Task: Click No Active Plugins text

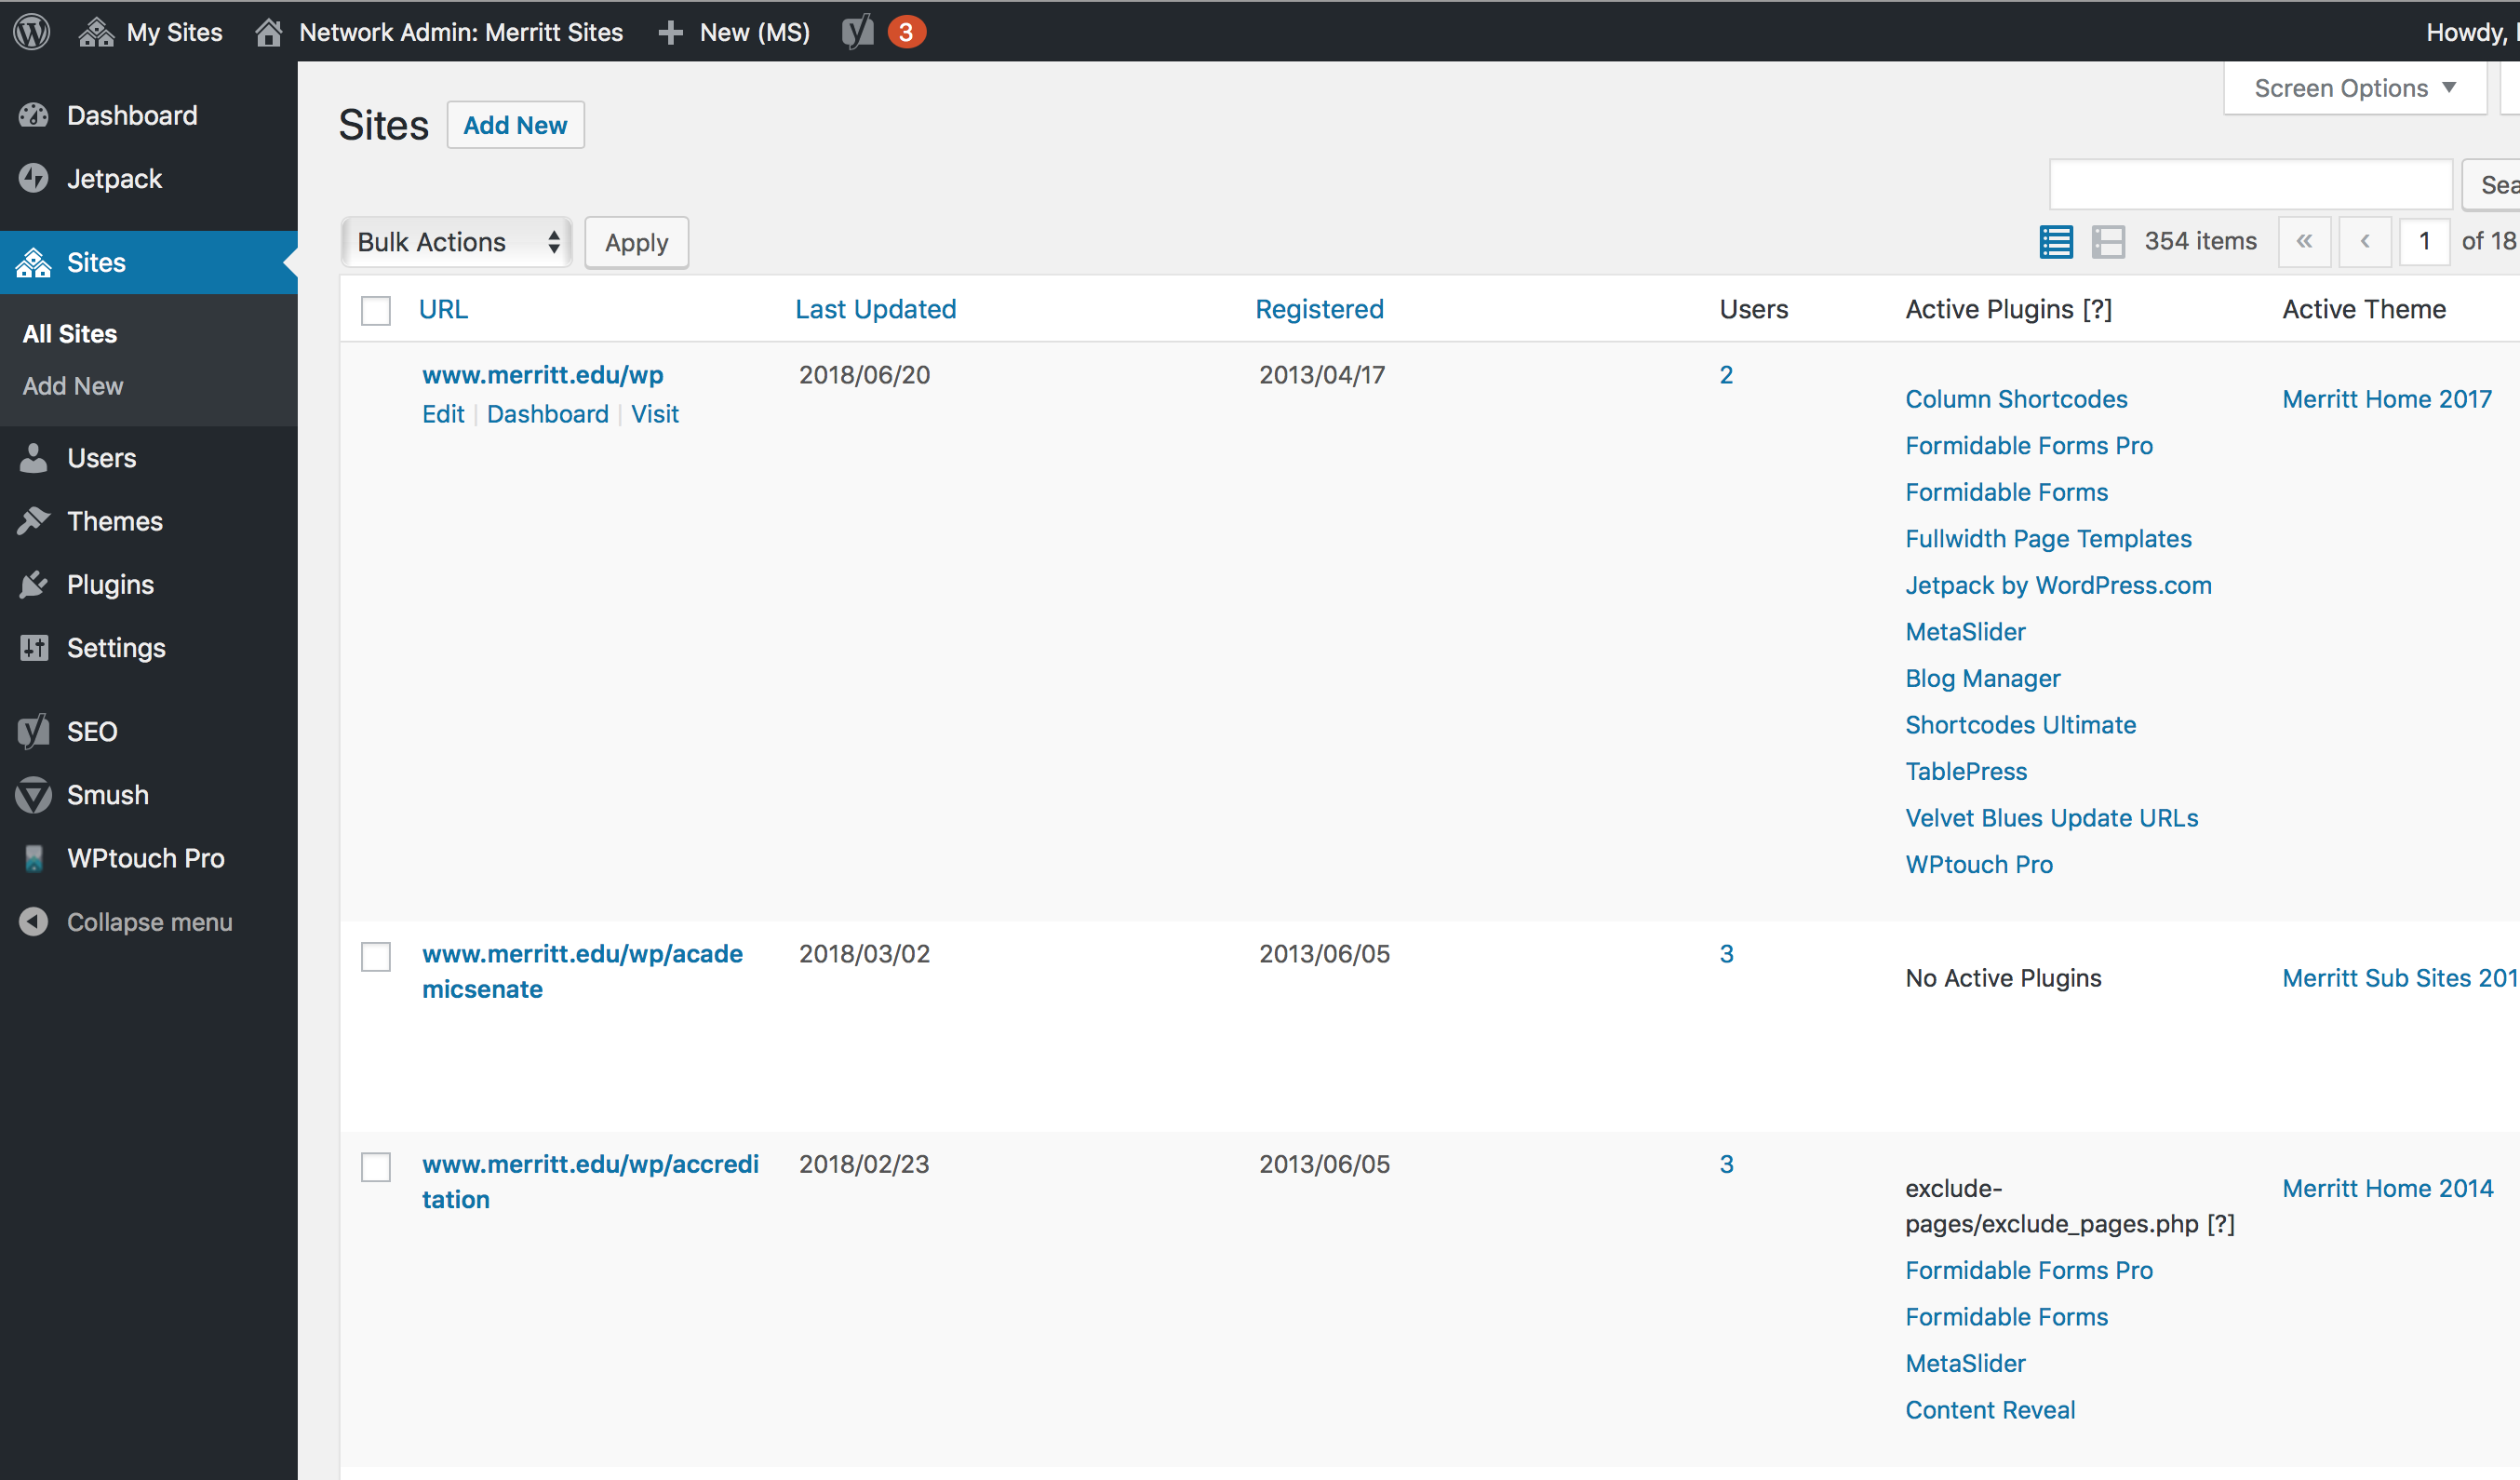Action: click(2003, 978)
